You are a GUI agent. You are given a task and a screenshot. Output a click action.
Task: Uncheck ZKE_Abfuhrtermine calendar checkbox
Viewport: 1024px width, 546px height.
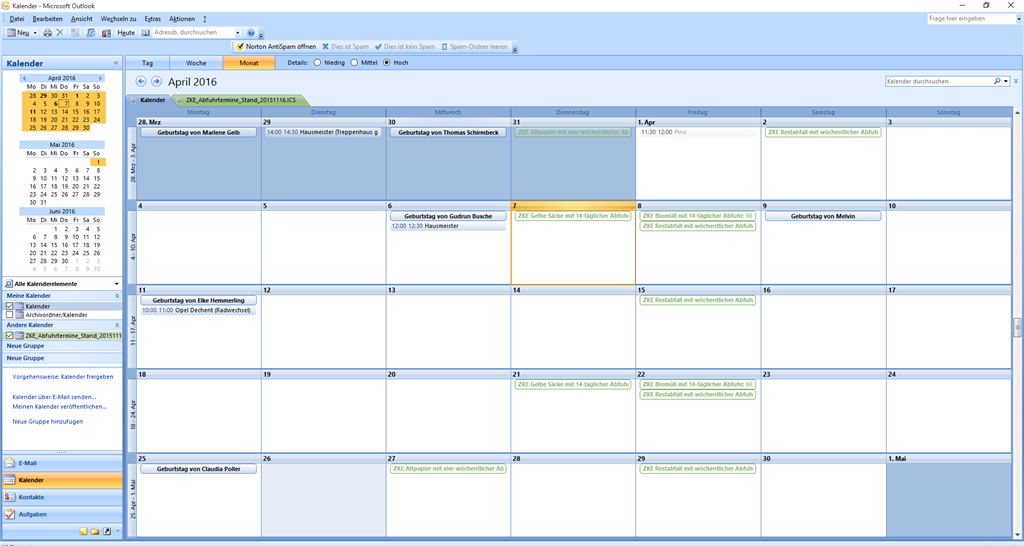coord(10,336)
